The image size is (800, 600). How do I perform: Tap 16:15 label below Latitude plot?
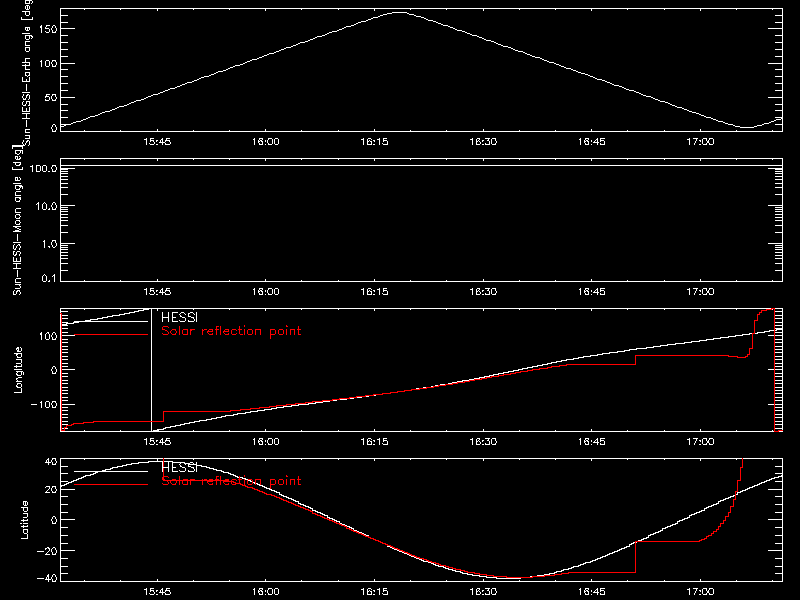374,592
